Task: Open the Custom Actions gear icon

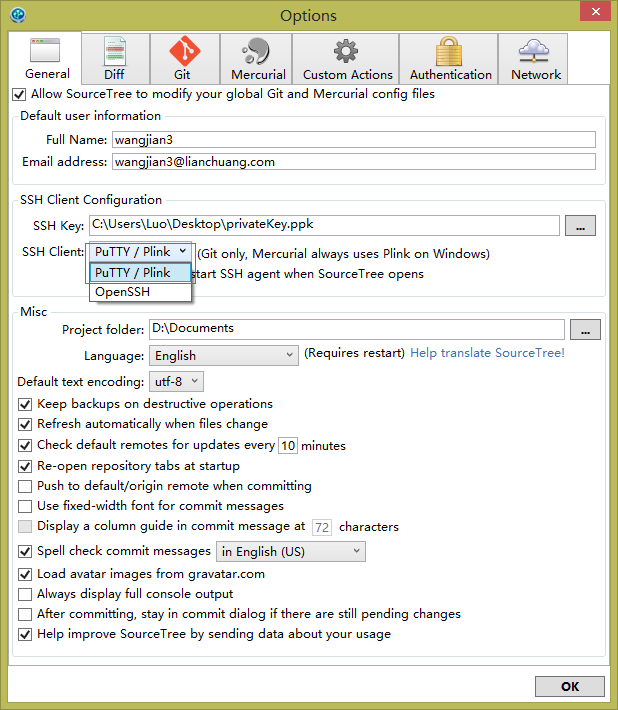Action: [346, 51]
